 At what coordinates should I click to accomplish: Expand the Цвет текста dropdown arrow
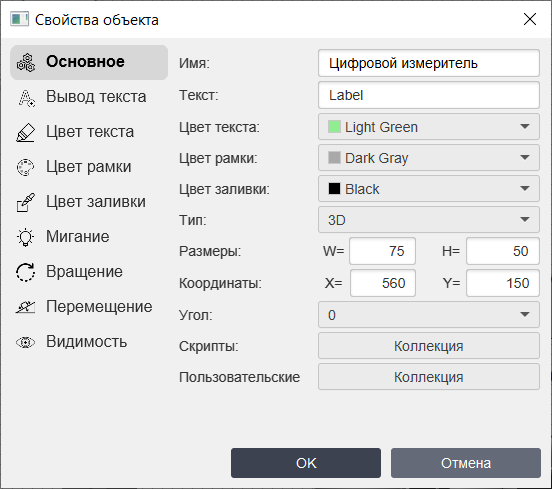[x=525, y=126]
